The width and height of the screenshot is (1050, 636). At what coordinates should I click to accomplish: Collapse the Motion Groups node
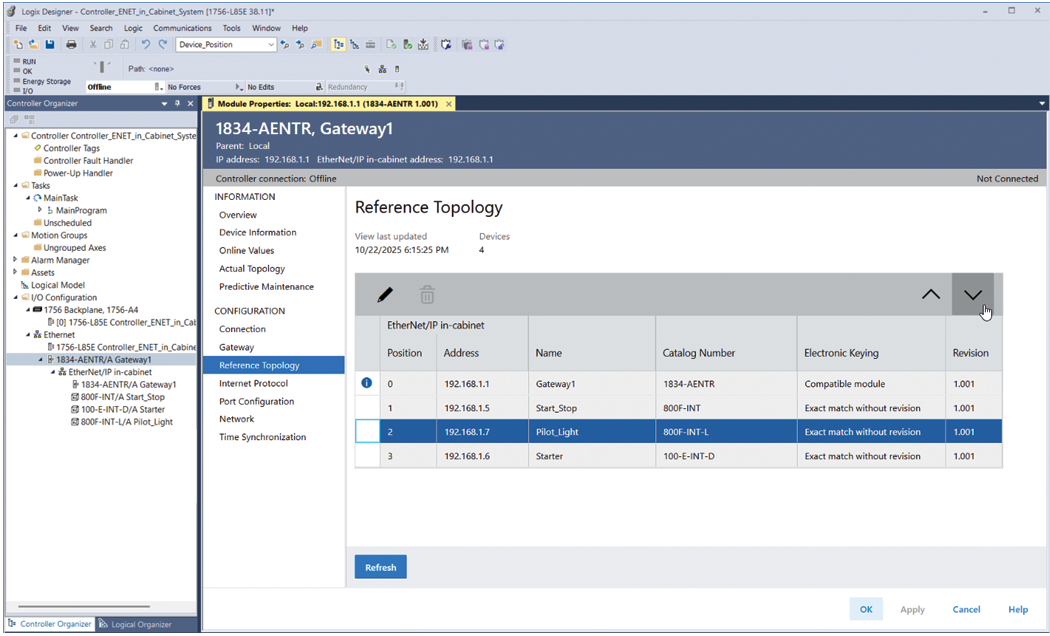coord(15,235)
